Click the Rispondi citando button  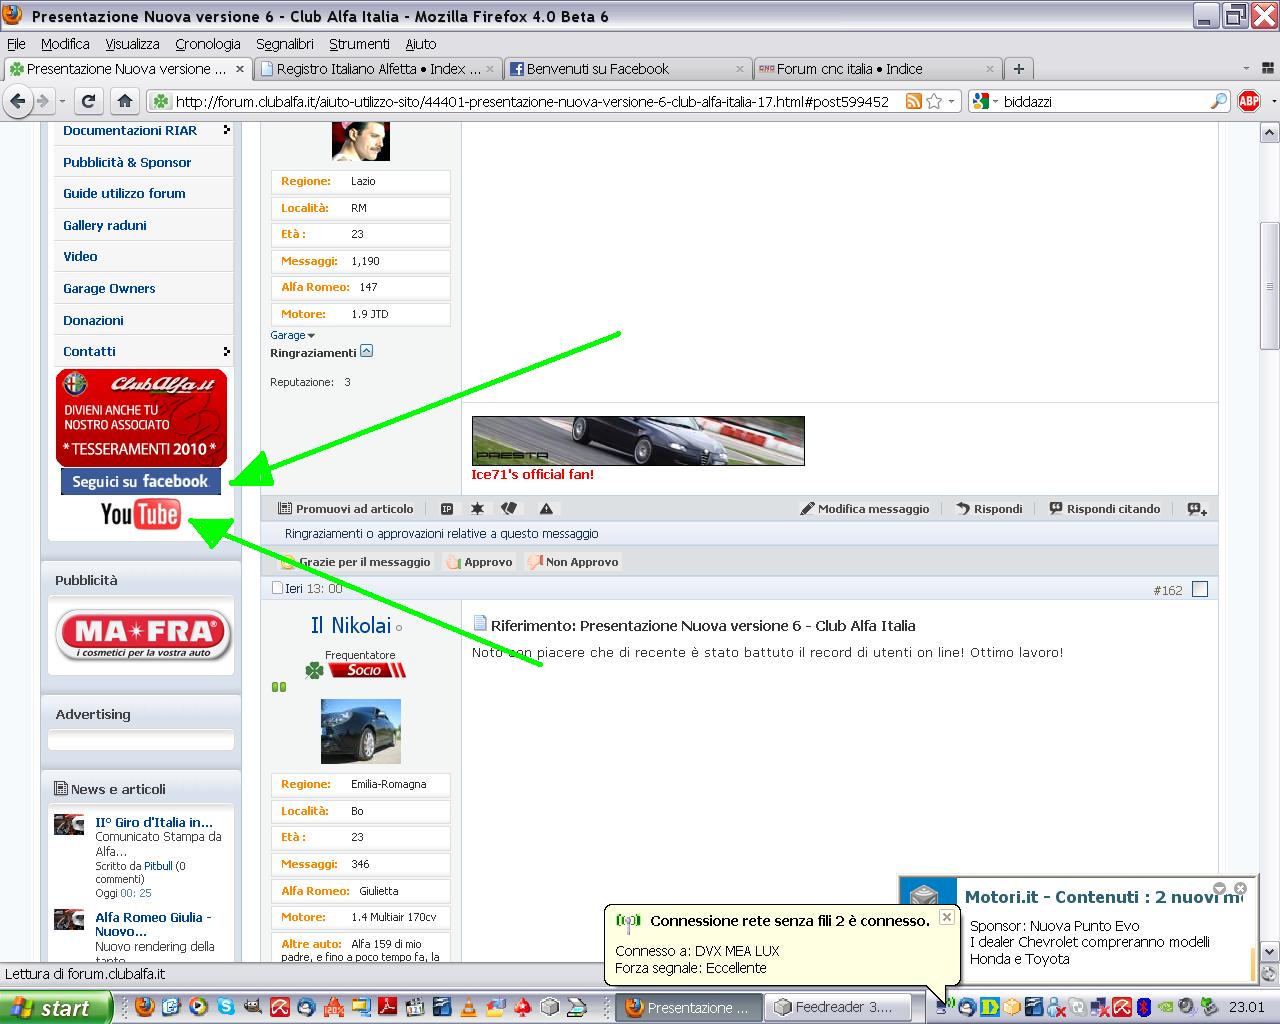1104,509
